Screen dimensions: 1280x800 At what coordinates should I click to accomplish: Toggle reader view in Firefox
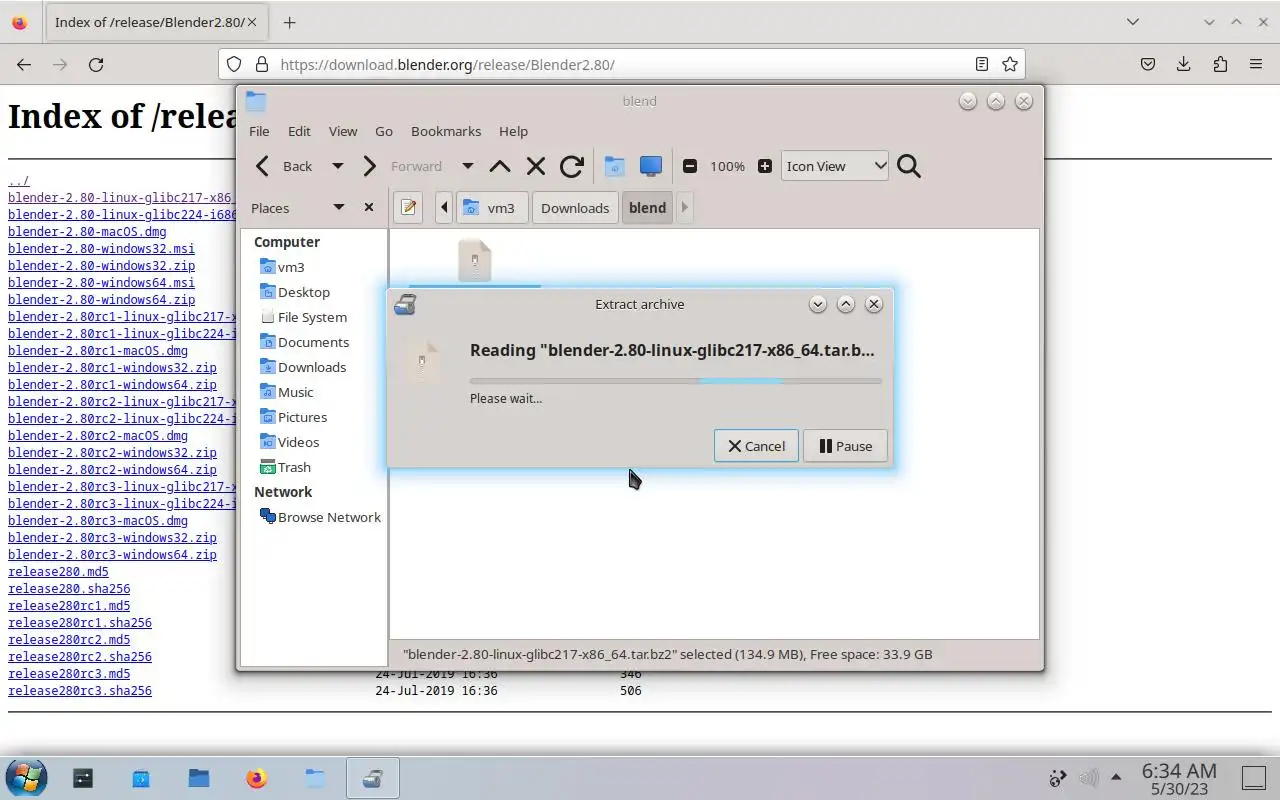pos(982,64)
